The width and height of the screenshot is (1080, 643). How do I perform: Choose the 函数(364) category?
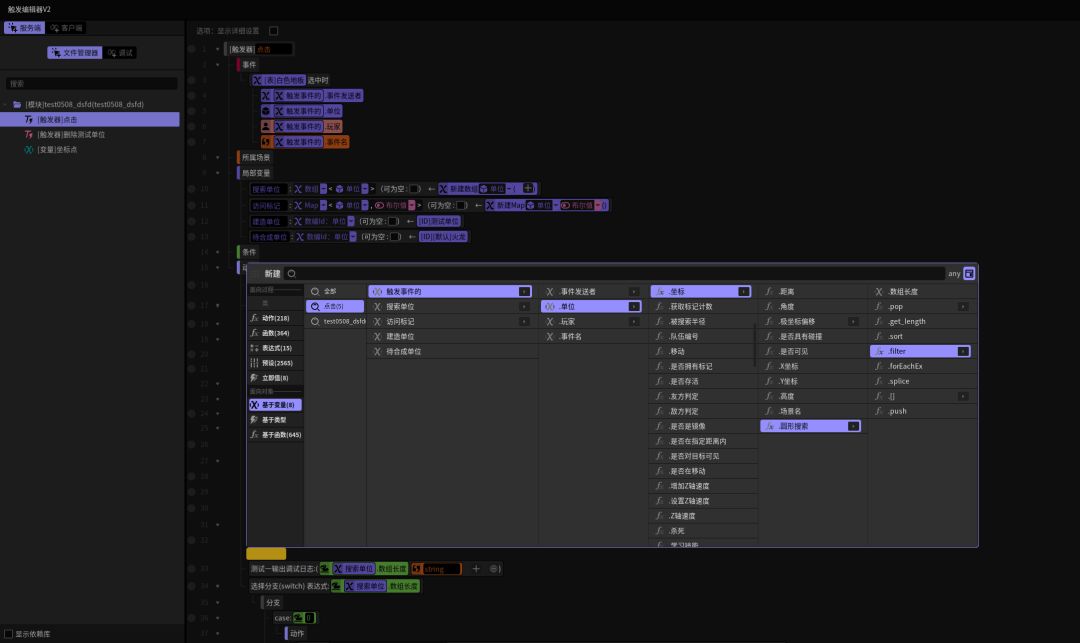tap(275, 333)
